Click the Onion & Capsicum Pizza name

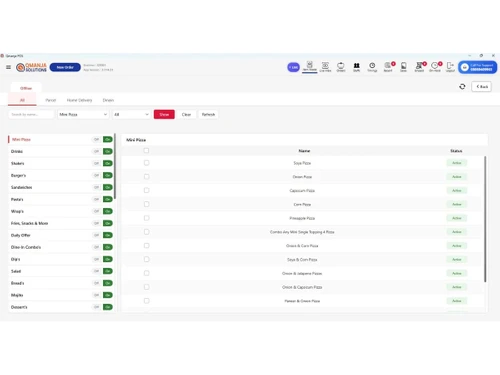[x=302, y=287]
